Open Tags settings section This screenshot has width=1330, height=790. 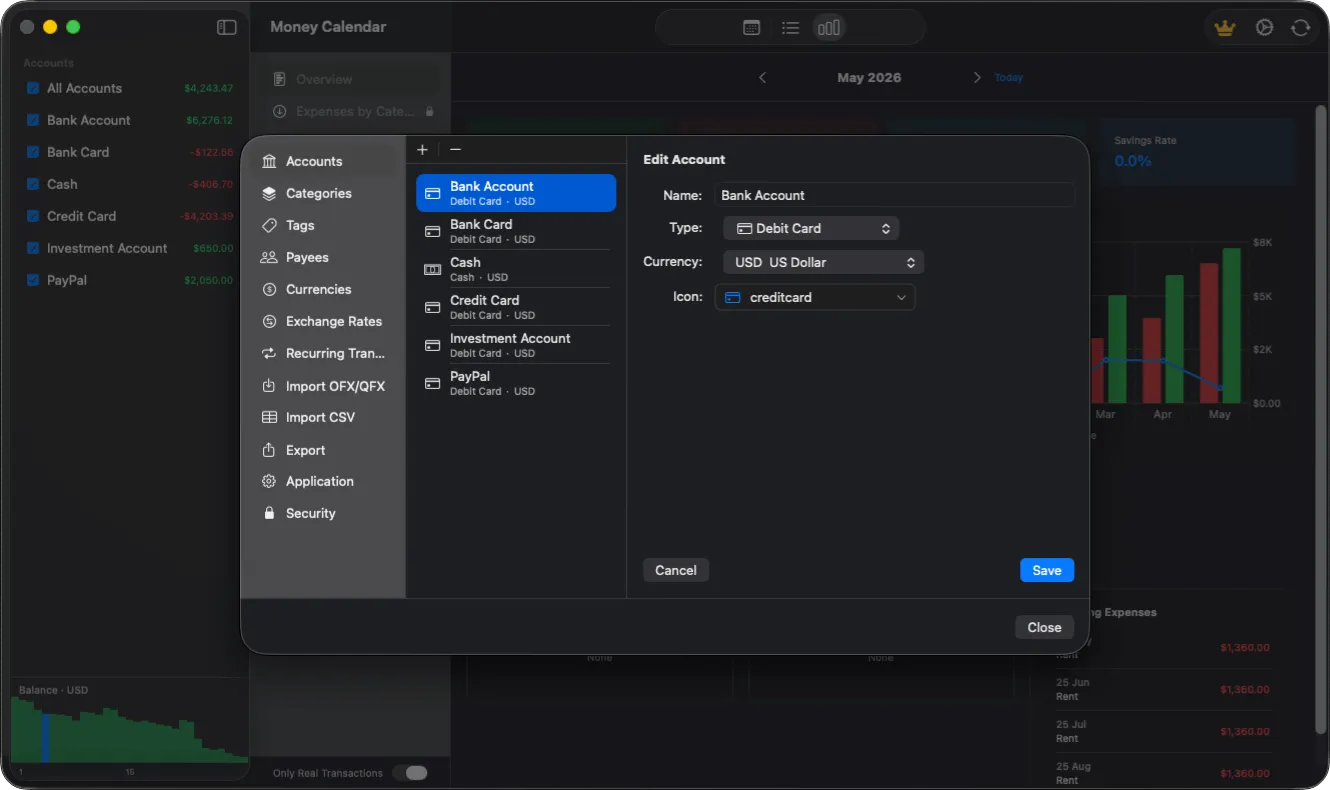pos(323,225)
